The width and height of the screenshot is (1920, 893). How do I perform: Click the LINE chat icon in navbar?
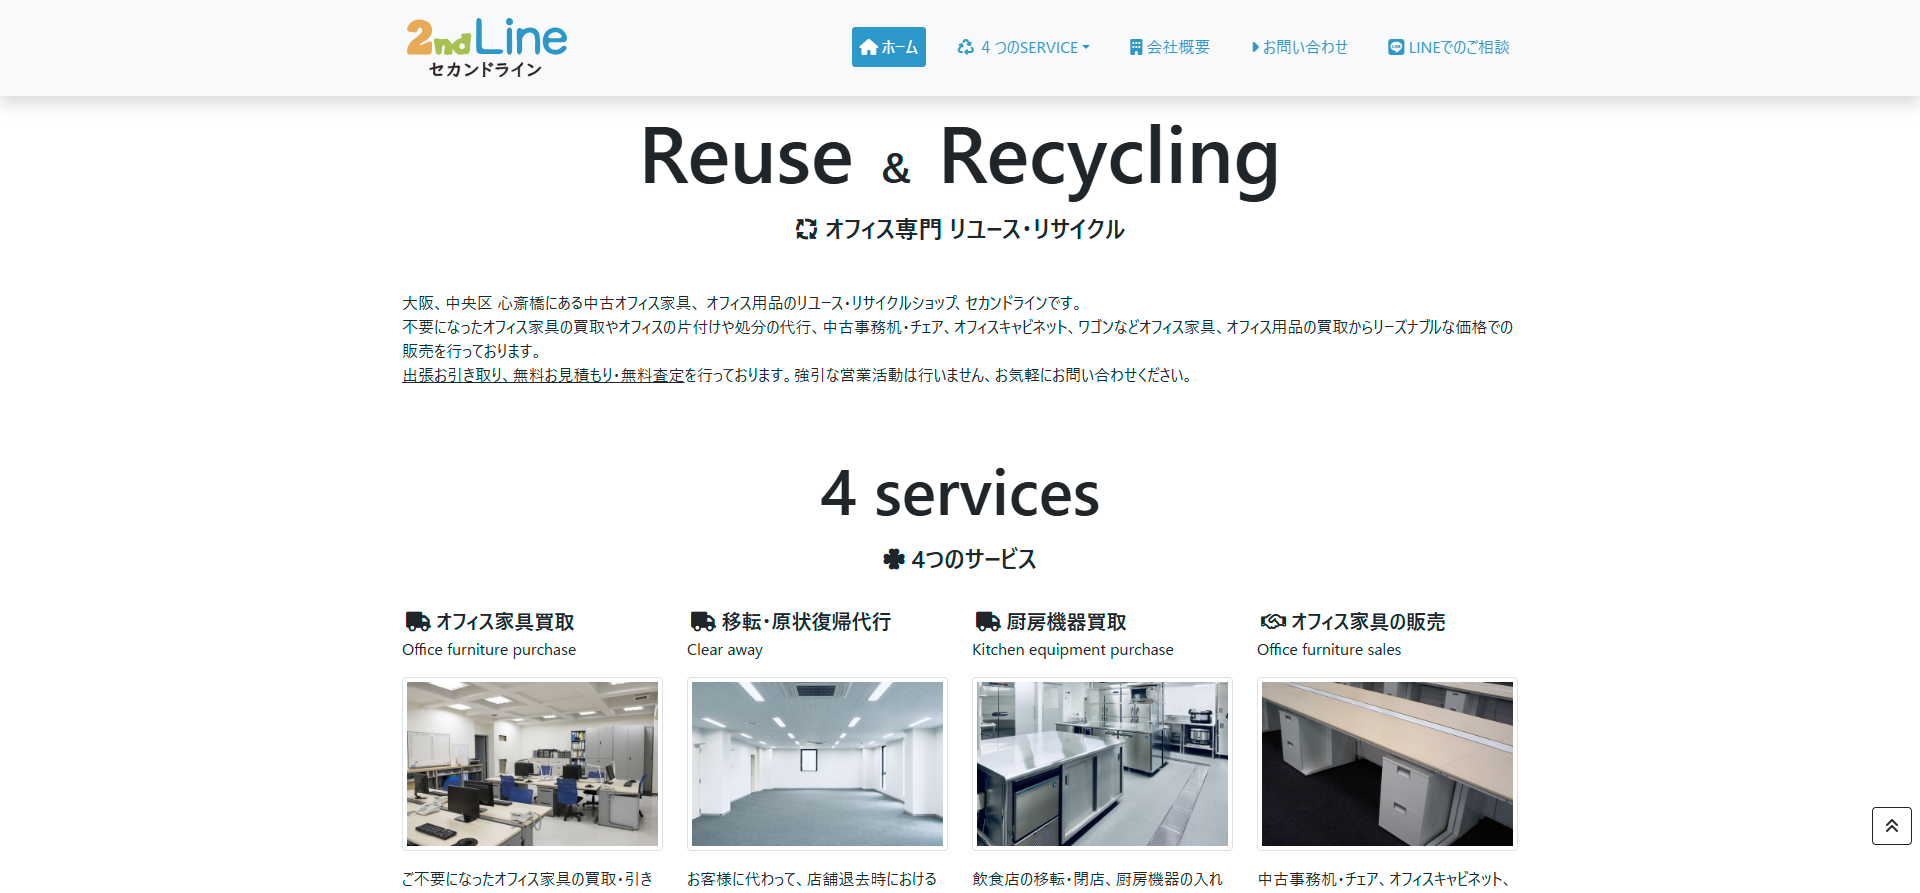click(1396, 47)
